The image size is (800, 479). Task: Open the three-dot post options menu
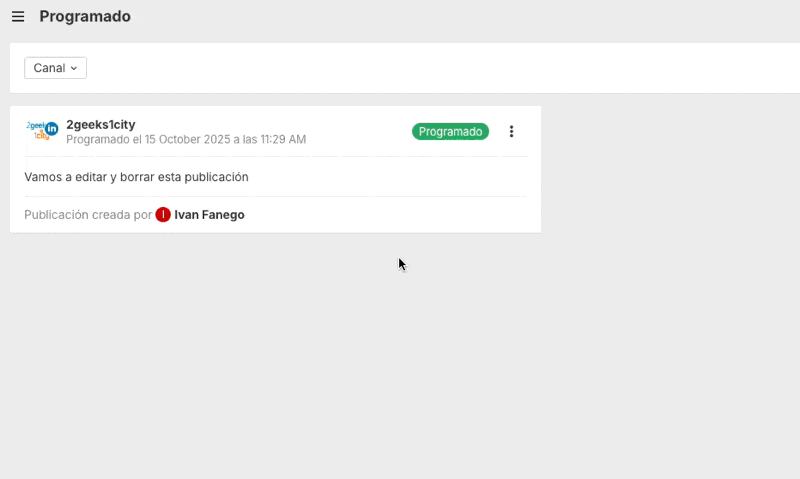[512, 132]
